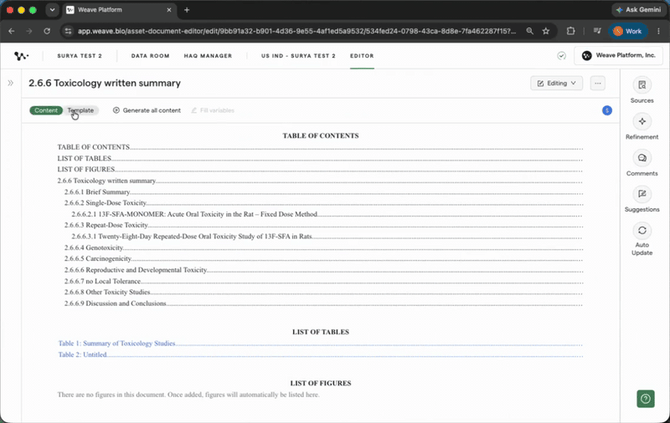The width and height of the screenshot is (670, 423).
Task: Close the Weave Platform tab
Action: [169, 10]
